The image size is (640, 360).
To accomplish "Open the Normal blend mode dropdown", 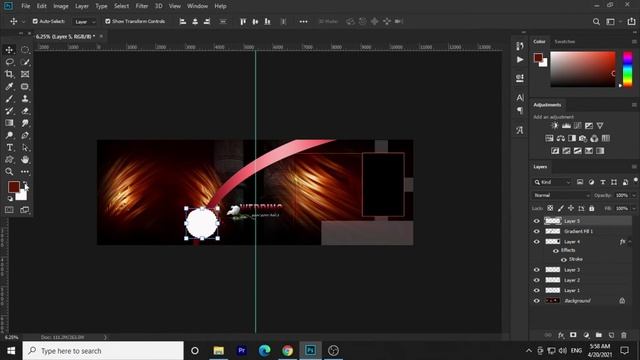I will [561, 196].
